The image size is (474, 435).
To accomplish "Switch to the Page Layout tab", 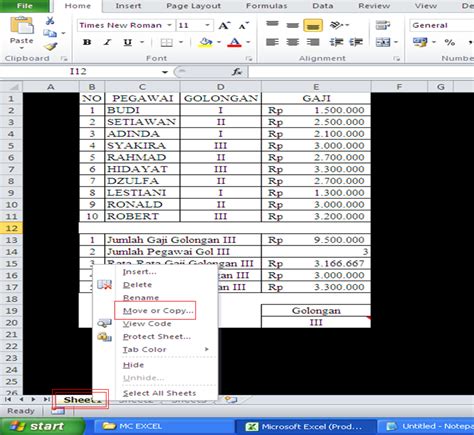I will [193, 6].
